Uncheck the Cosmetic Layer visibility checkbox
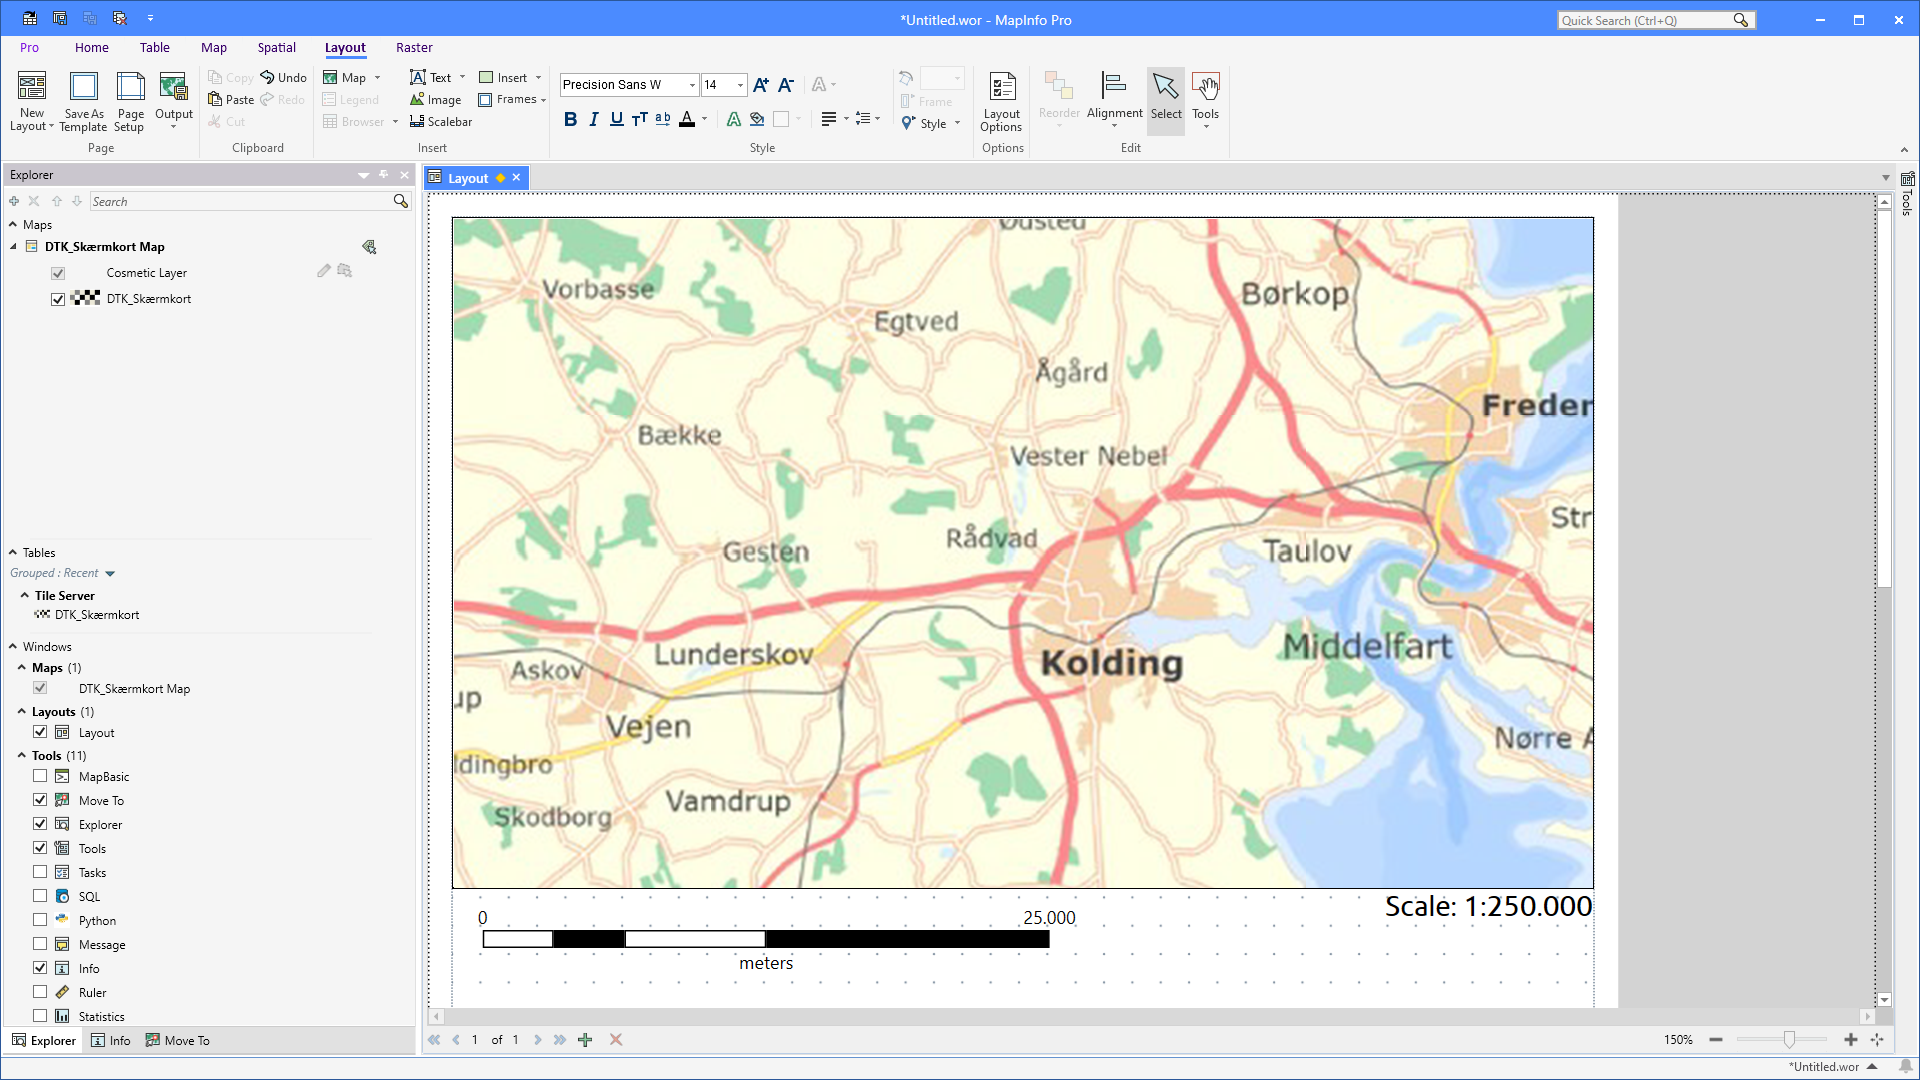Image resolution: width=1920 pixels, height=1080 pixels. [x=57, y=272]
